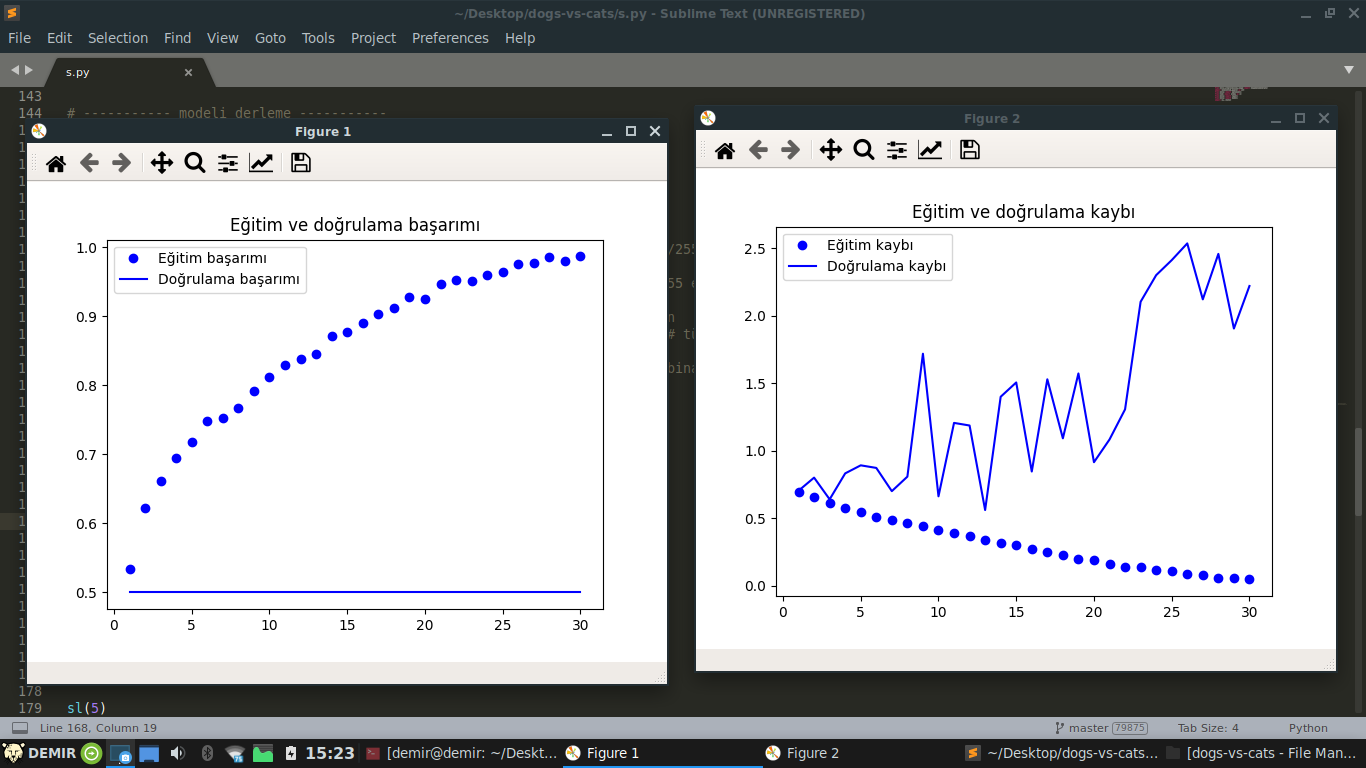Switch to the terminal taskbar button

(461, 753)
